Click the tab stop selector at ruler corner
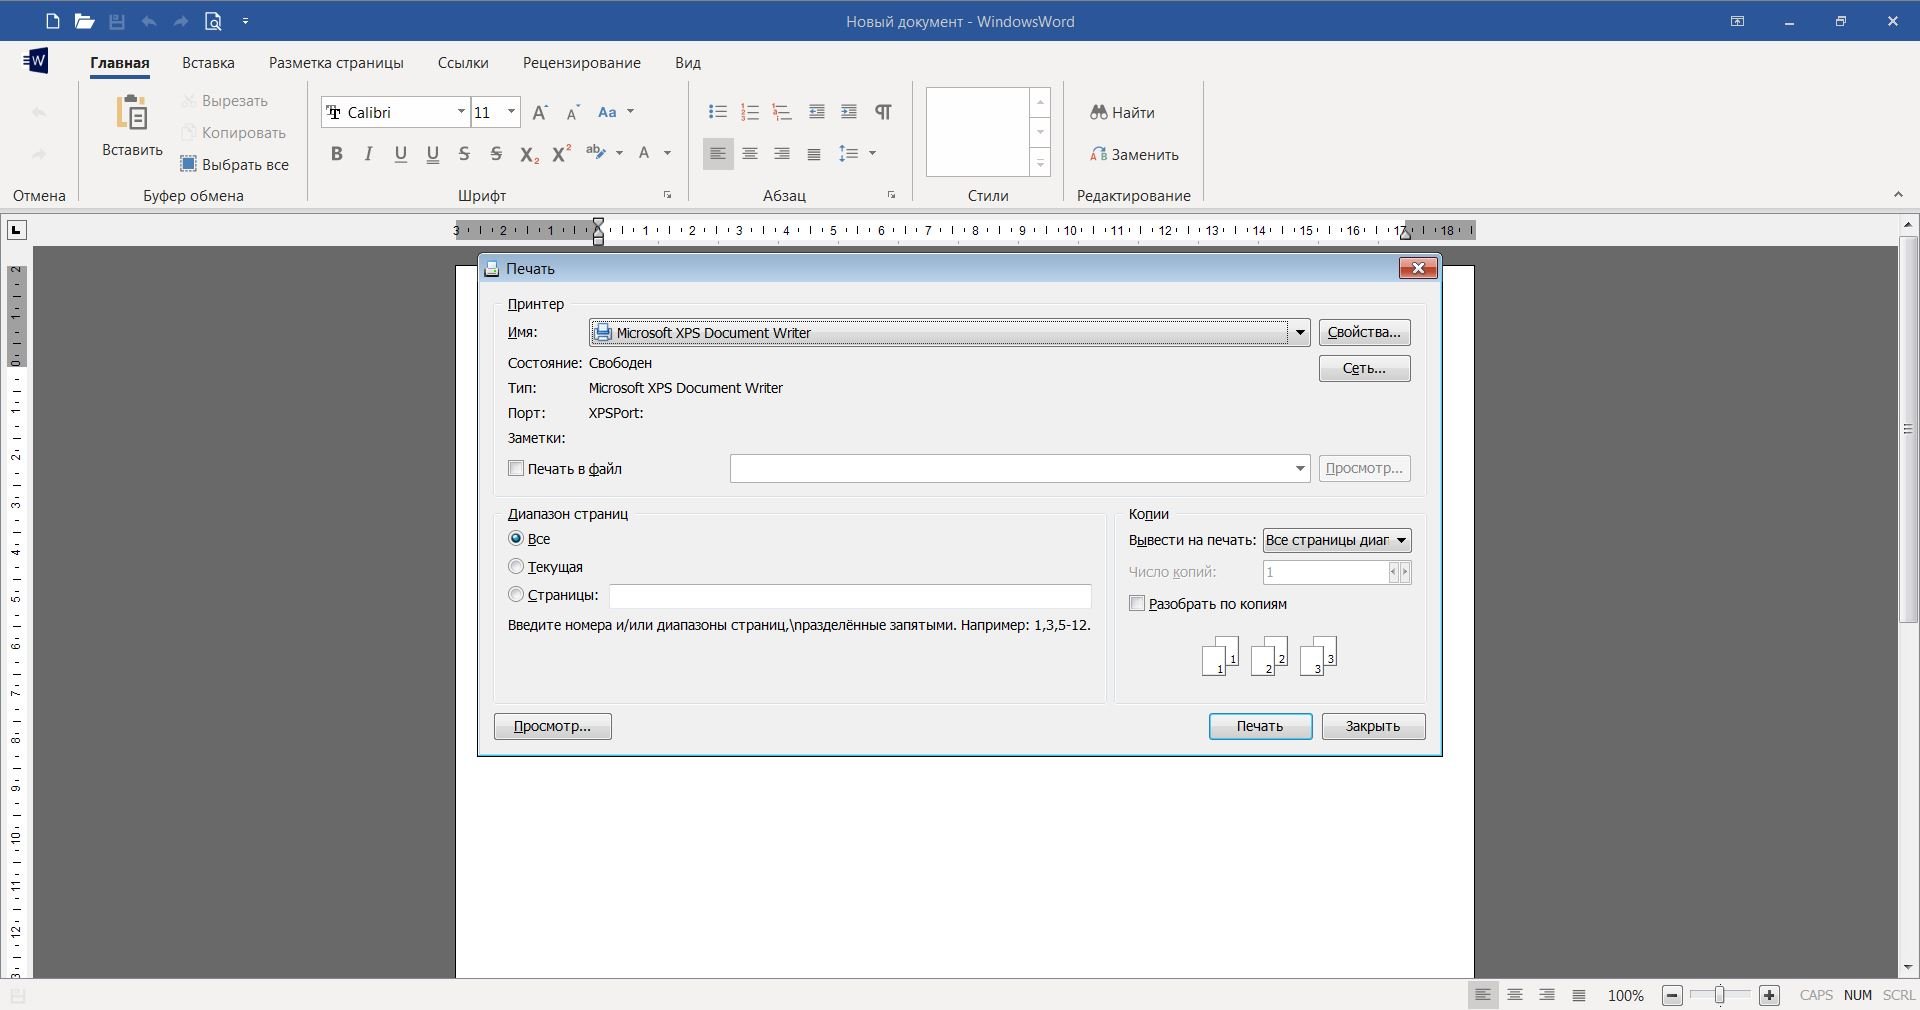The image size is (1920, 1010). coord(16,231)
